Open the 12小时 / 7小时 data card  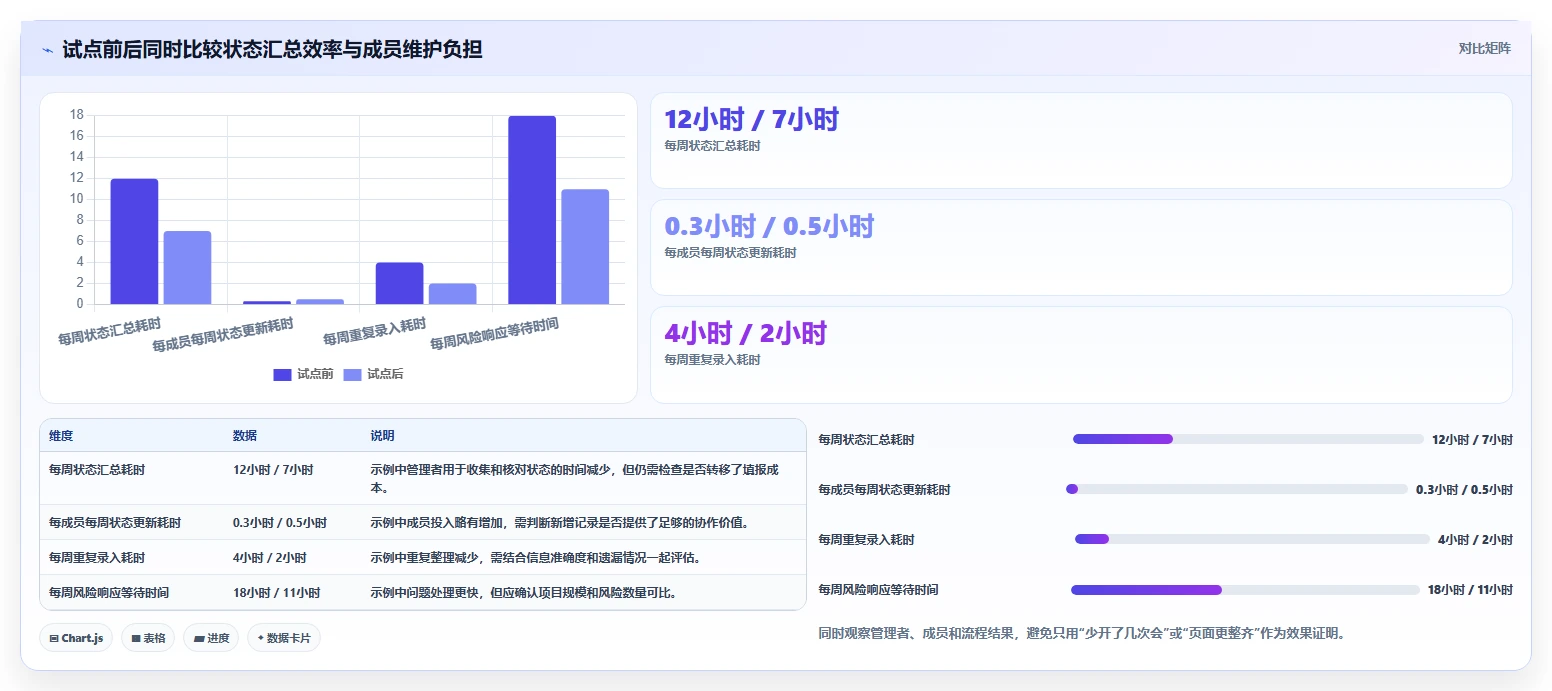click(x=1081, y=140)
